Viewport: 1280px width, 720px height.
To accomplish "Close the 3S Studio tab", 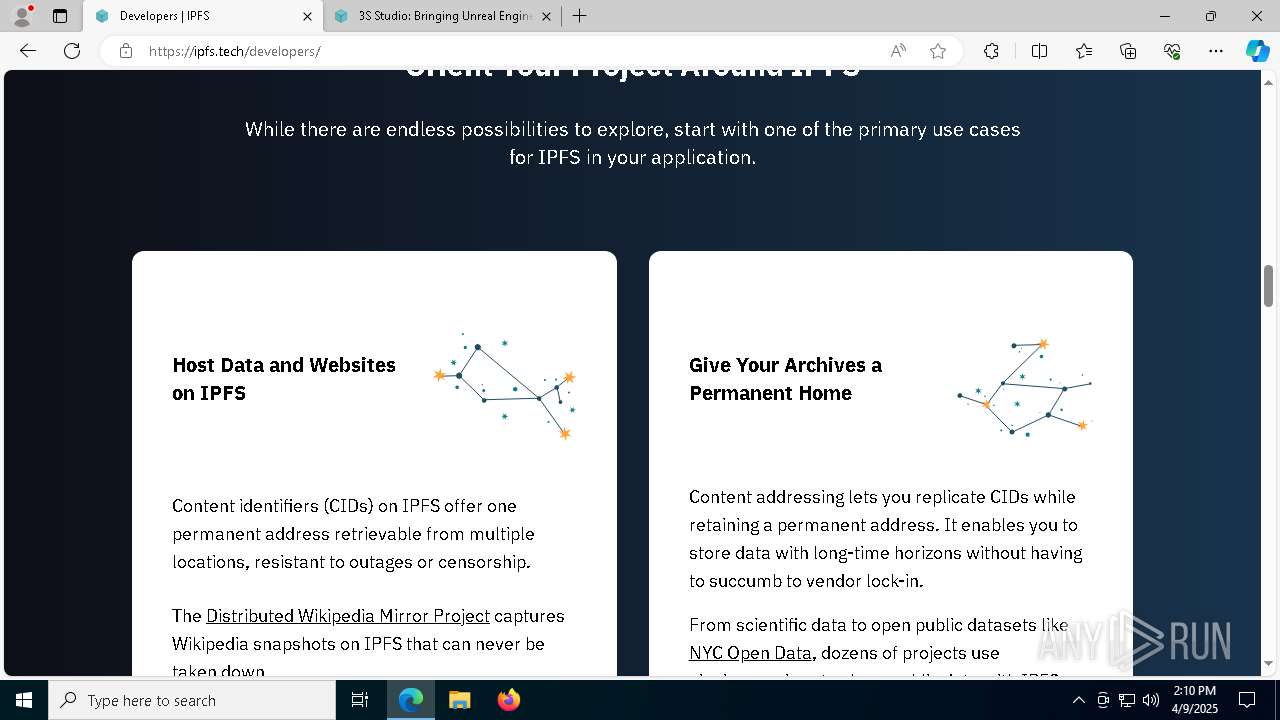I will 546,16.
